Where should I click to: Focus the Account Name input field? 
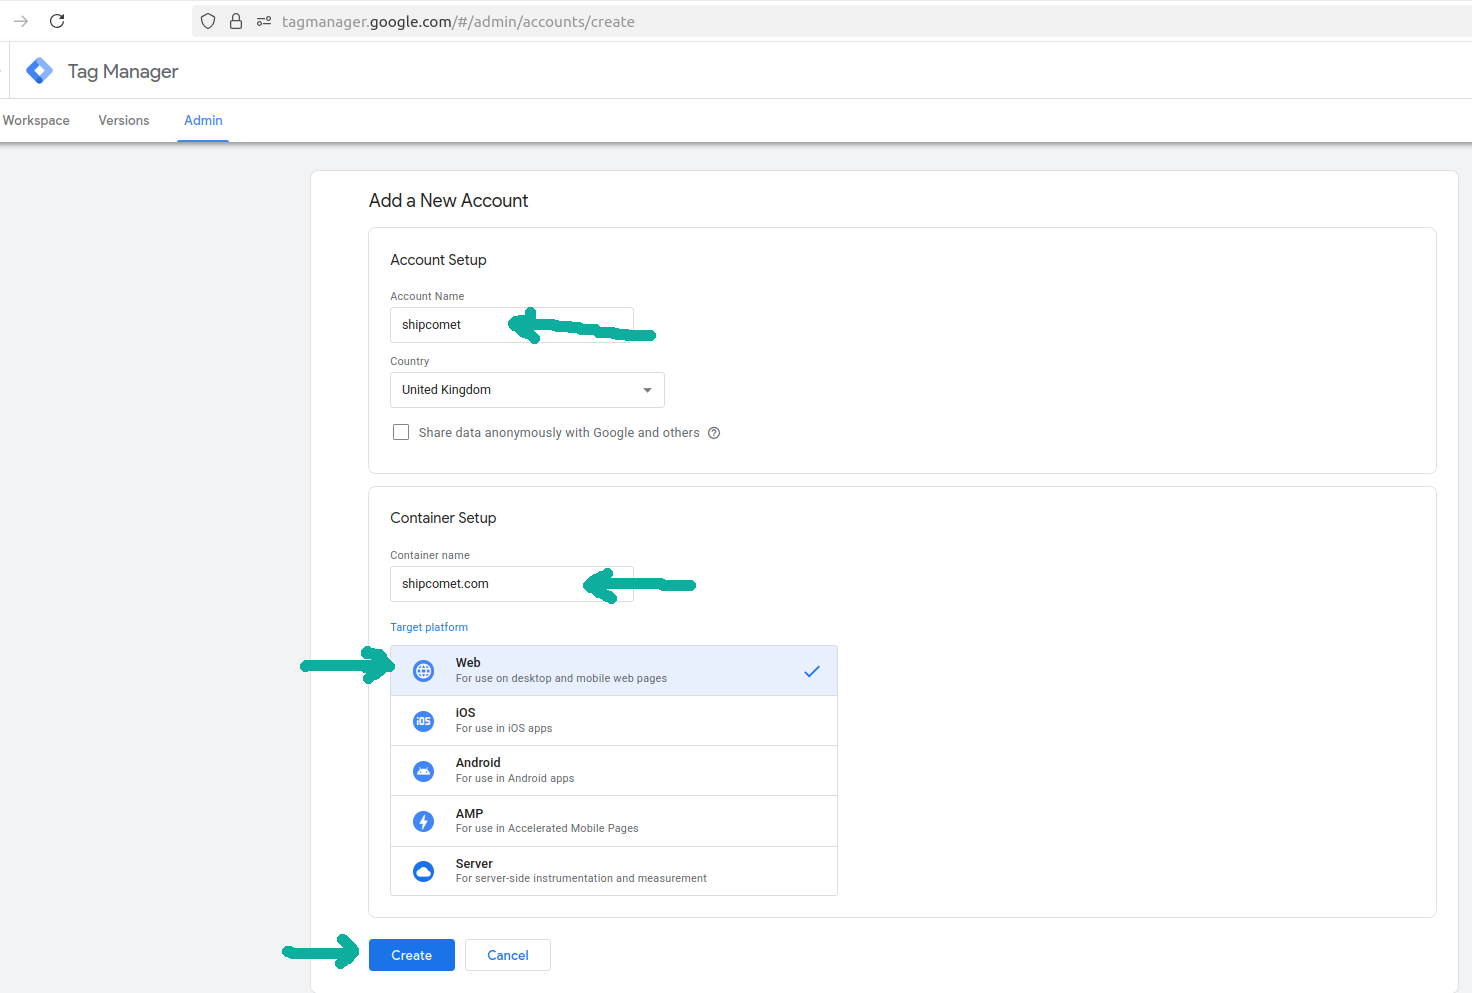coord(512,325)
